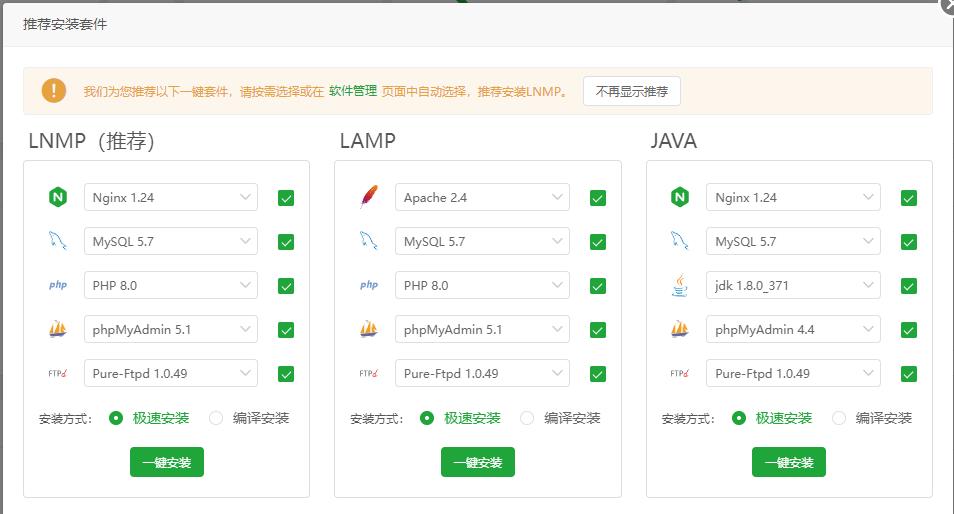This screenshot has width=954, height=514.
Task: Select 编译安装 radio in the LAMP panel
Action: [x=527, y=418]
